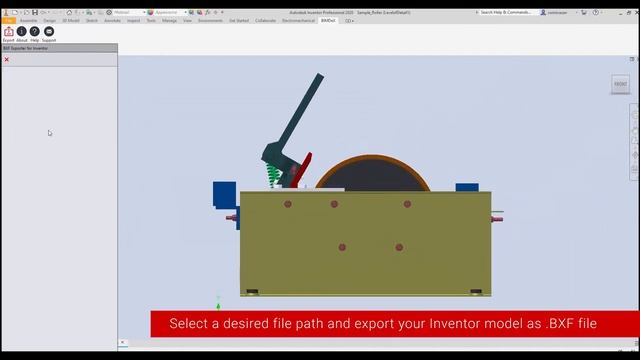Click the Home icon in quick access toolbar
The width and height of the screenshot is (640, 360).
coord(69,13)
